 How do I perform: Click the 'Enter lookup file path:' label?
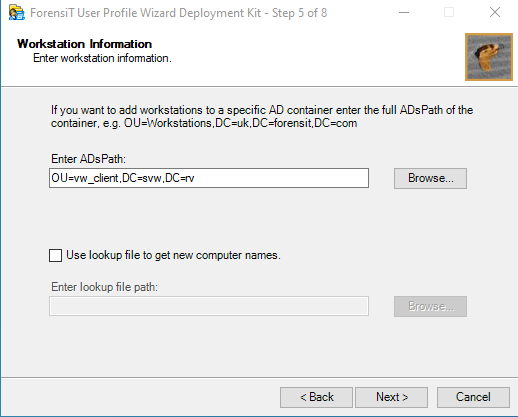coord(104,287)
